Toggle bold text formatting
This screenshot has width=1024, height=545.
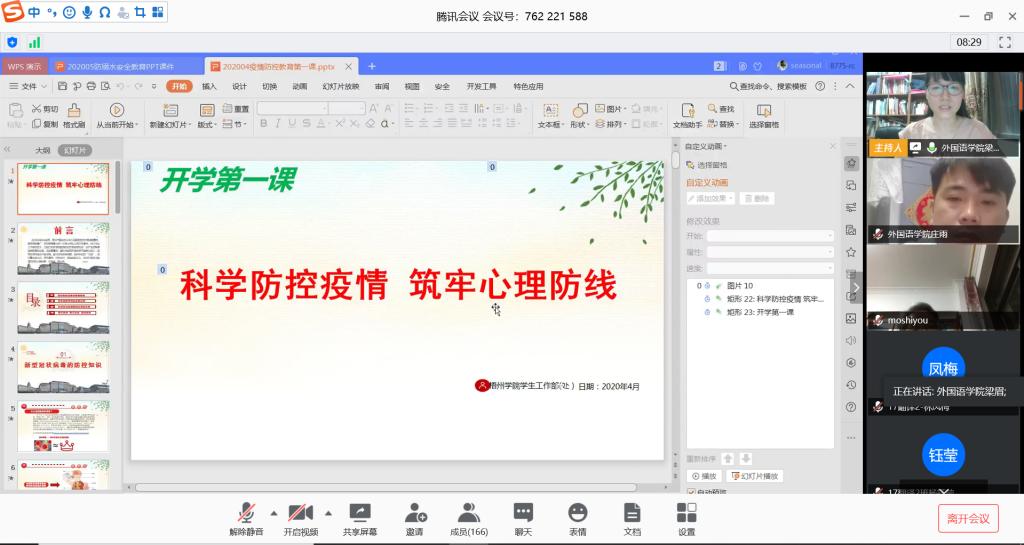263,123
